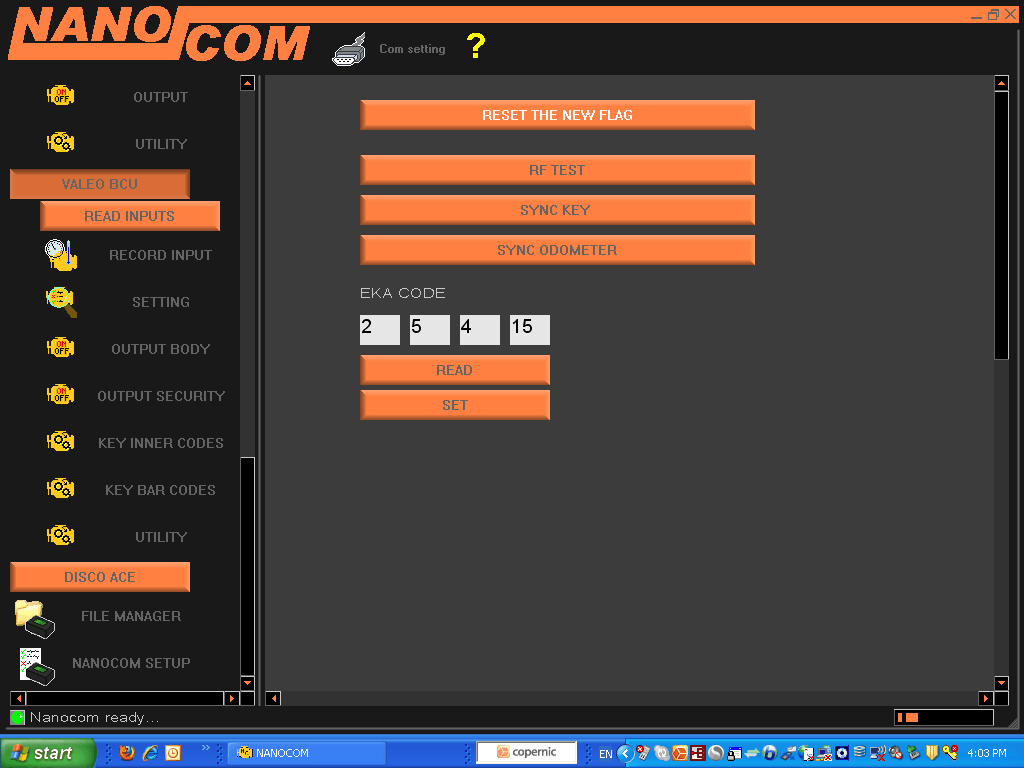Click the Setting magnifier engine icon

point(61,301)
